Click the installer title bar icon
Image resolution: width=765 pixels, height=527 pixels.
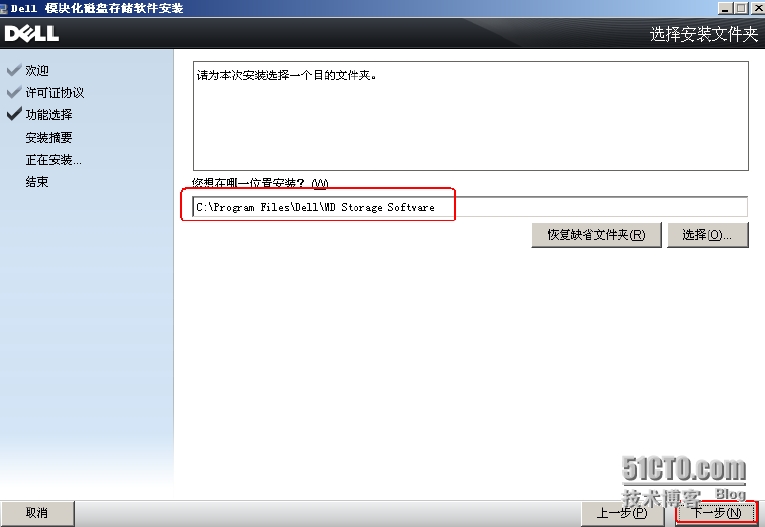point(3,8)
